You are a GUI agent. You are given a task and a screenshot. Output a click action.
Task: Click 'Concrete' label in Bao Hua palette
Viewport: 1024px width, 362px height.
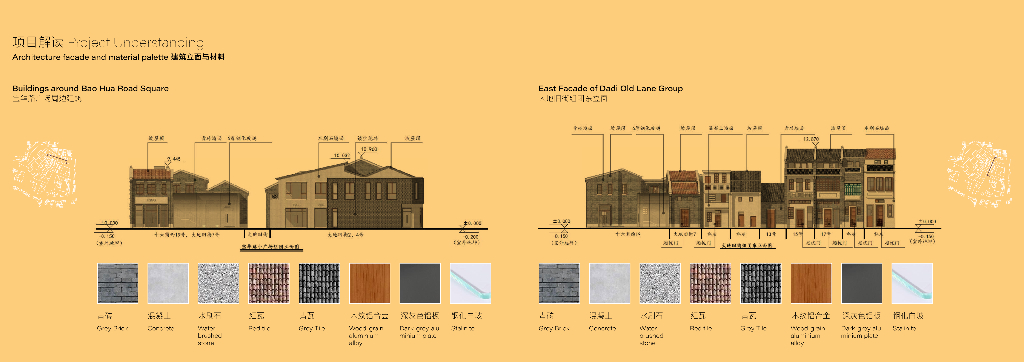click(x=161, y=328)
